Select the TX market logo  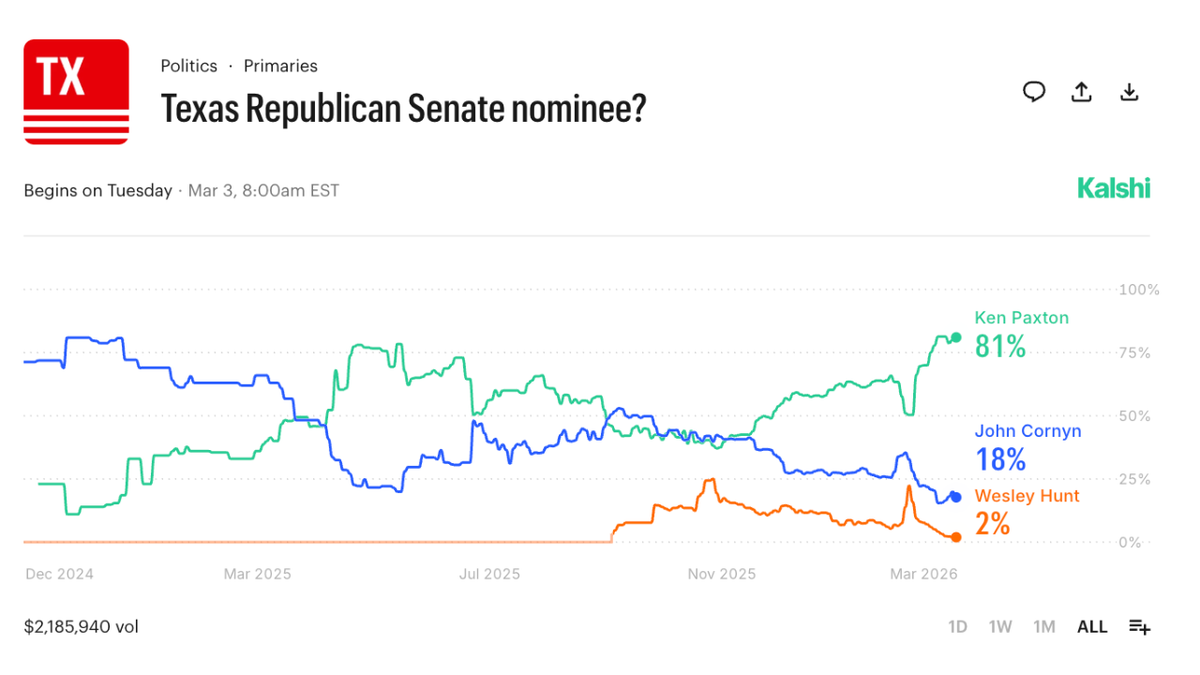[76, 91]
